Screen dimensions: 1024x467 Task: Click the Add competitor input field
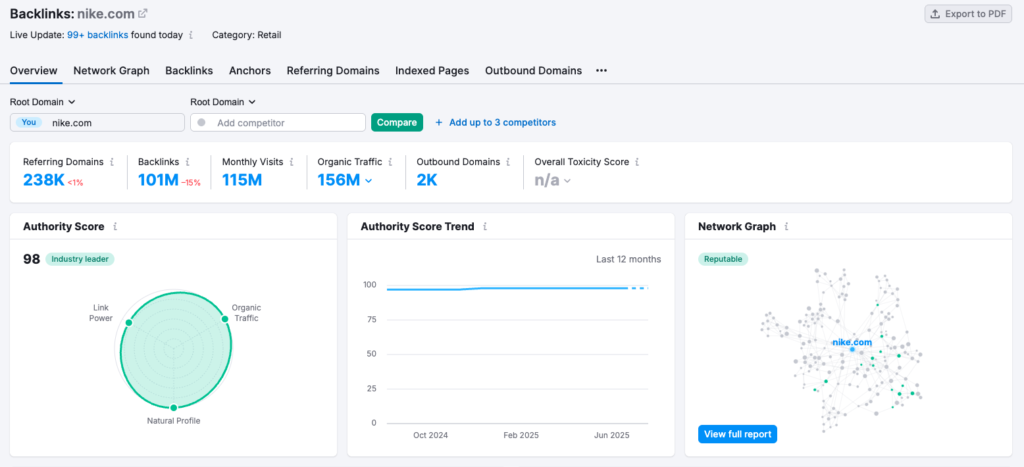278,122
